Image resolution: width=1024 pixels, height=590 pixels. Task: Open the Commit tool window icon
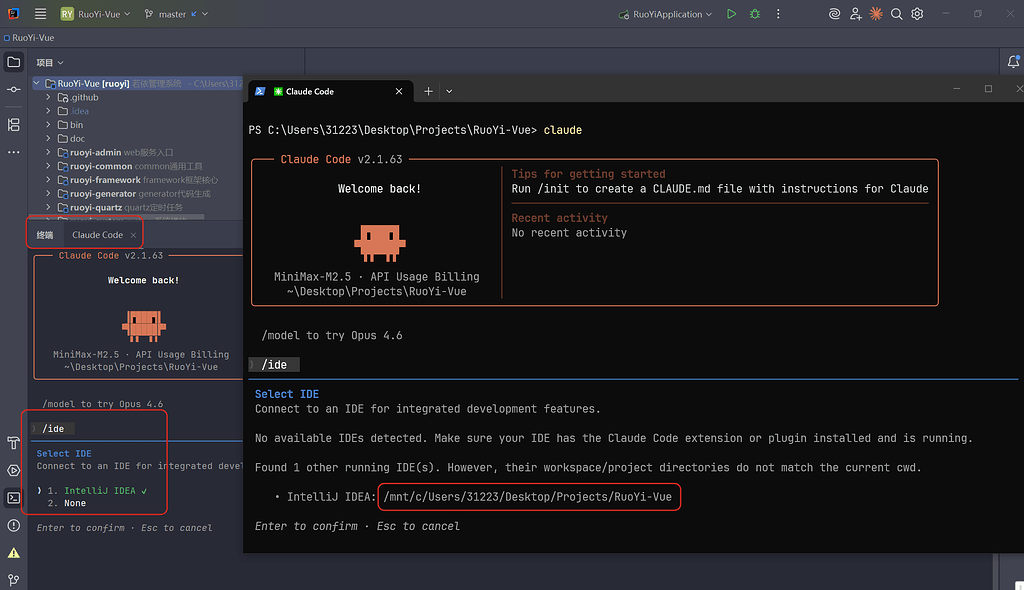click(14, 90)
